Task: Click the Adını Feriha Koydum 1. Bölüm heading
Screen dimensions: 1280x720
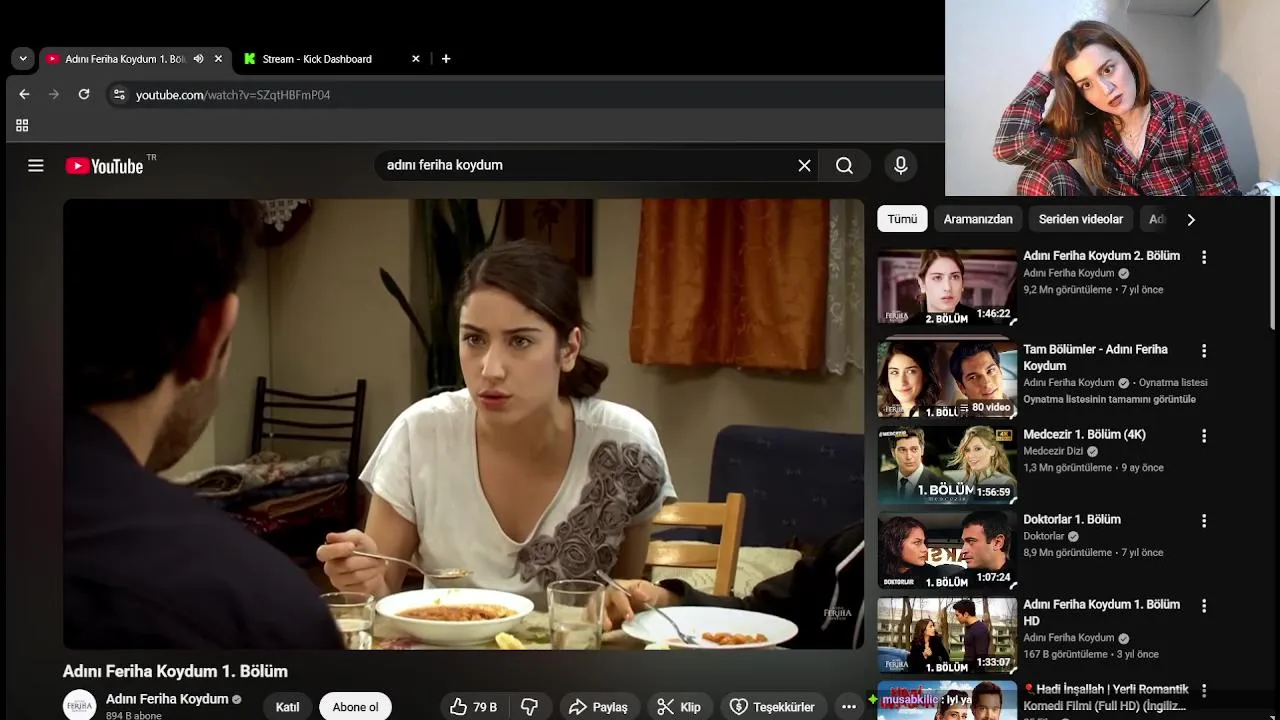Action: point(175,671)
